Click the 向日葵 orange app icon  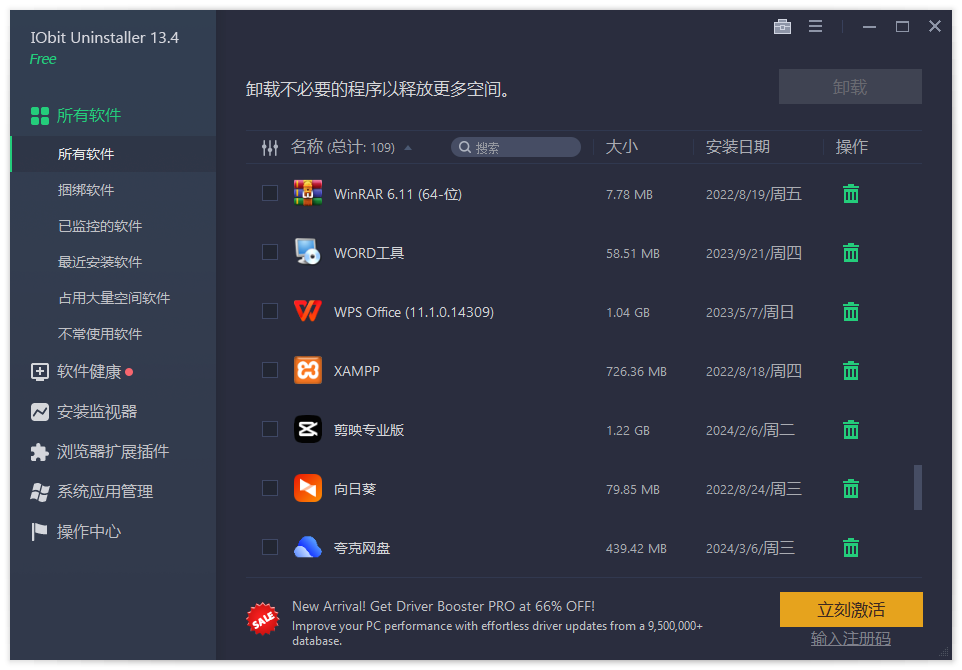(308, 488)
